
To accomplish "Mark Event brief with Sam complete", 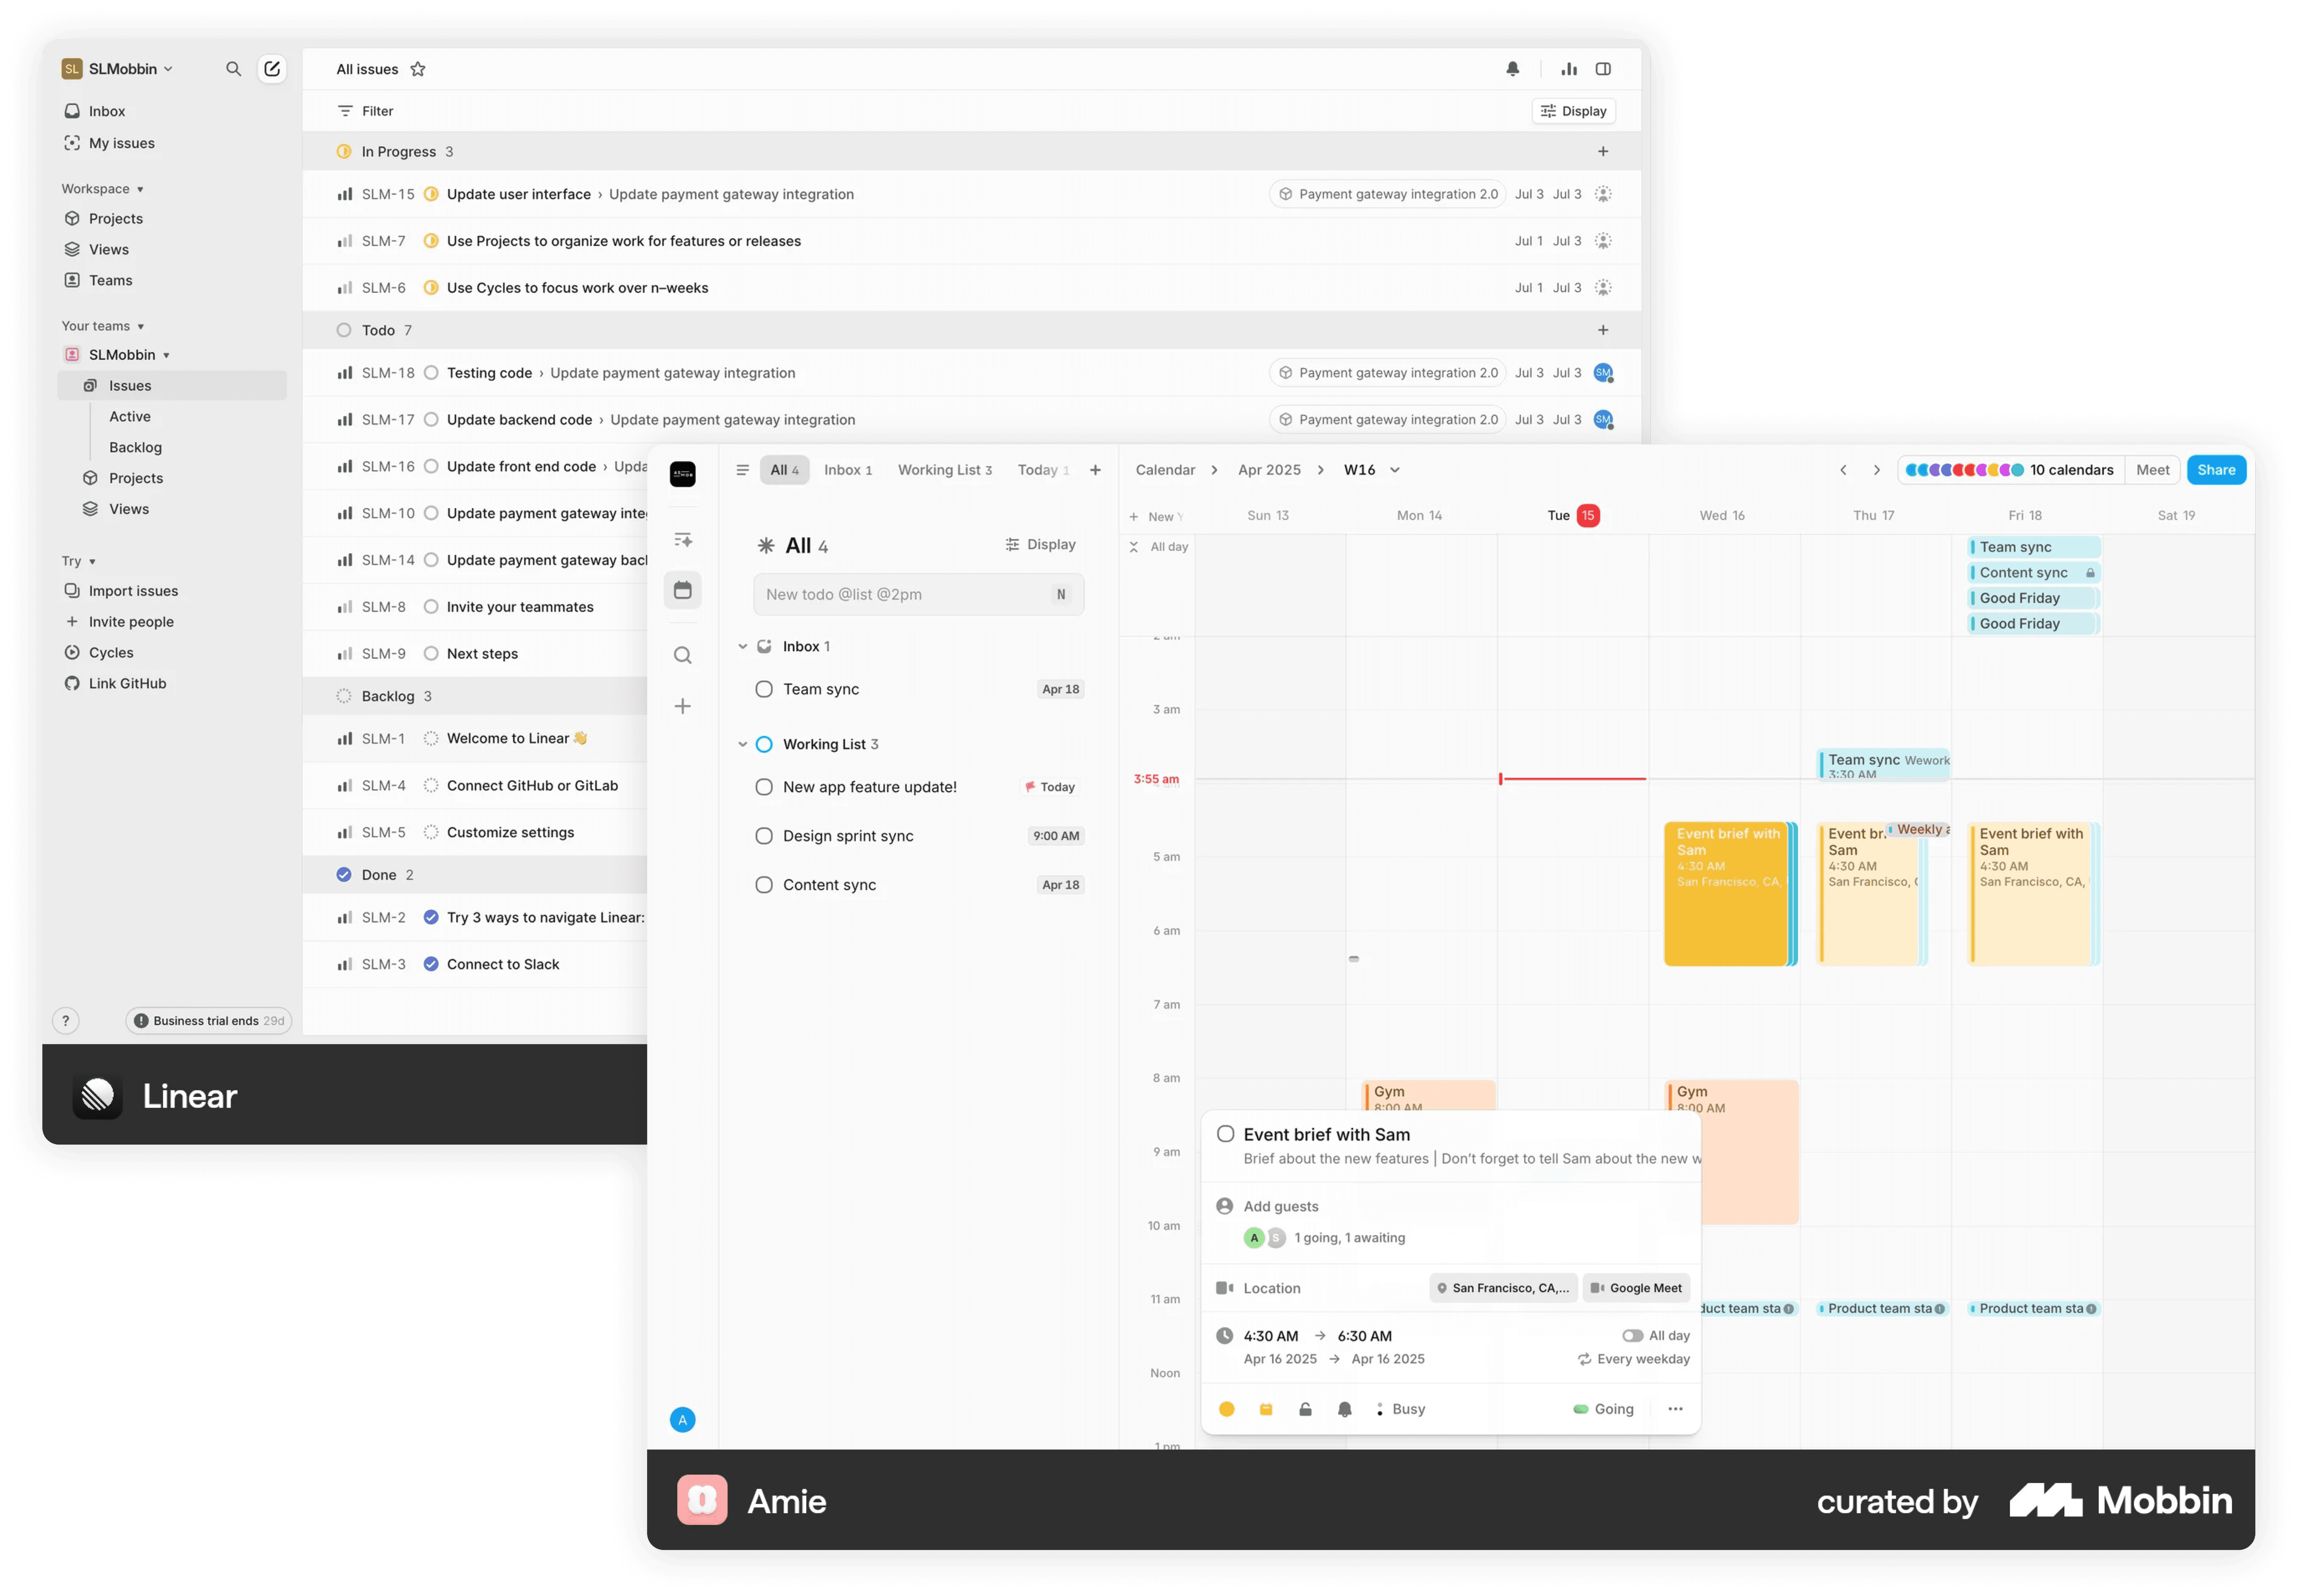I will (x=1225, y=1134).
